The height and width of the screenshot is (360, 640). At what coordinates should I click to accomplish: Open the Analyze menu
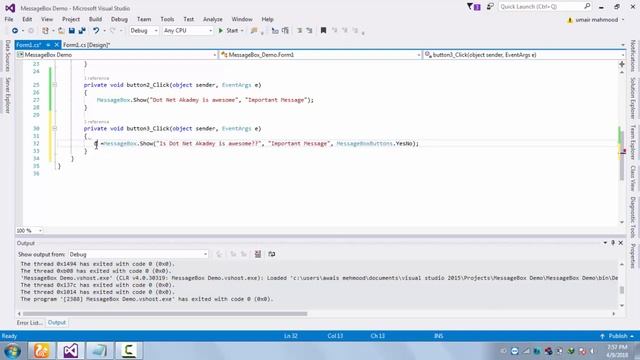(x=213, y=19)
